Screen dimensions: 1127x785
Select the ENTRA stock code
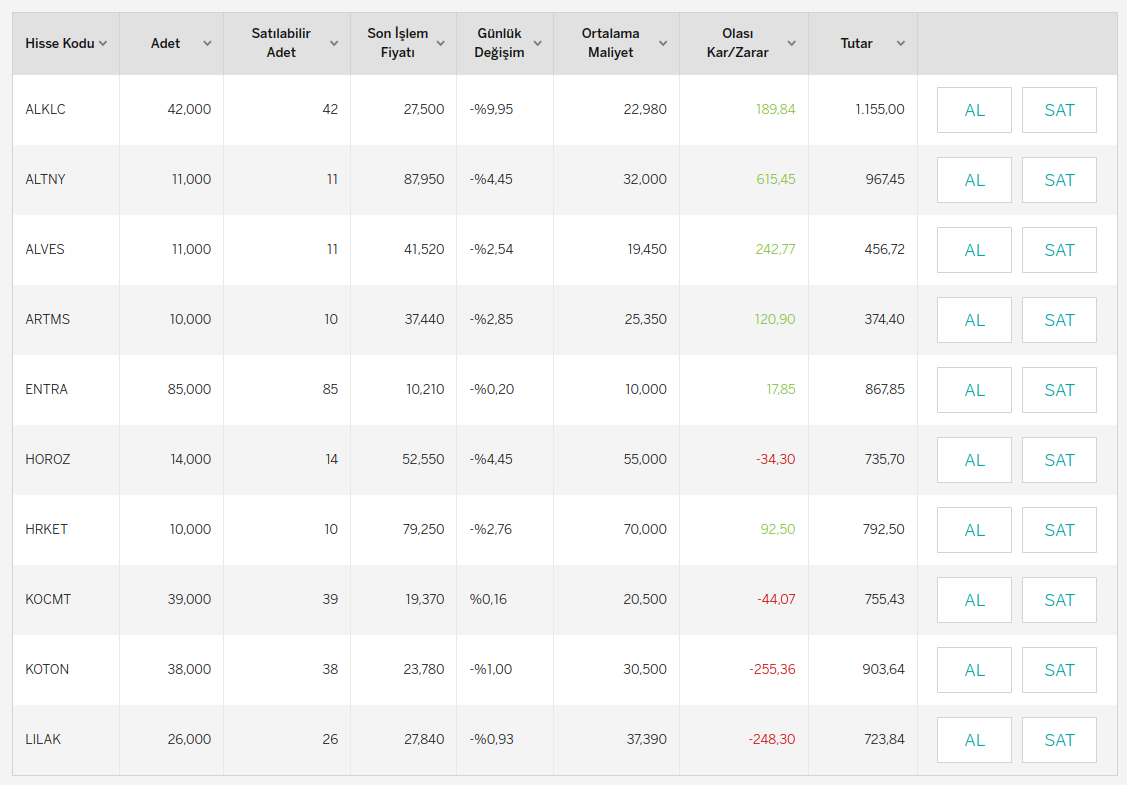pos(46,389)
